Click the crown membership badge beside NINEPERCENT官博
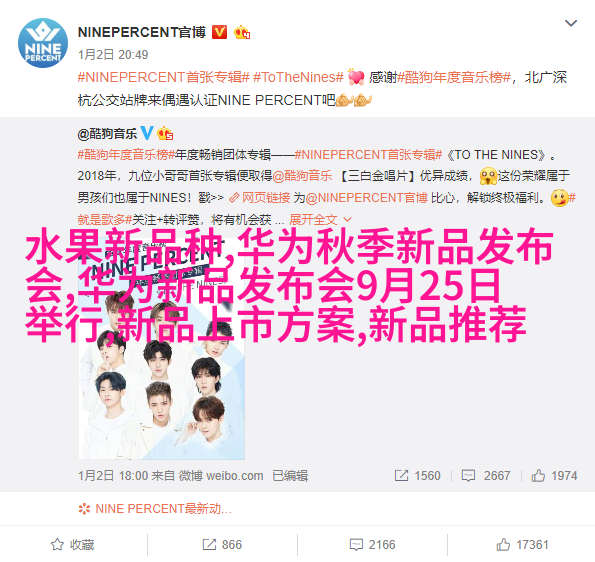This screenshot has height=562, width=595. click(x=242, y=32)
